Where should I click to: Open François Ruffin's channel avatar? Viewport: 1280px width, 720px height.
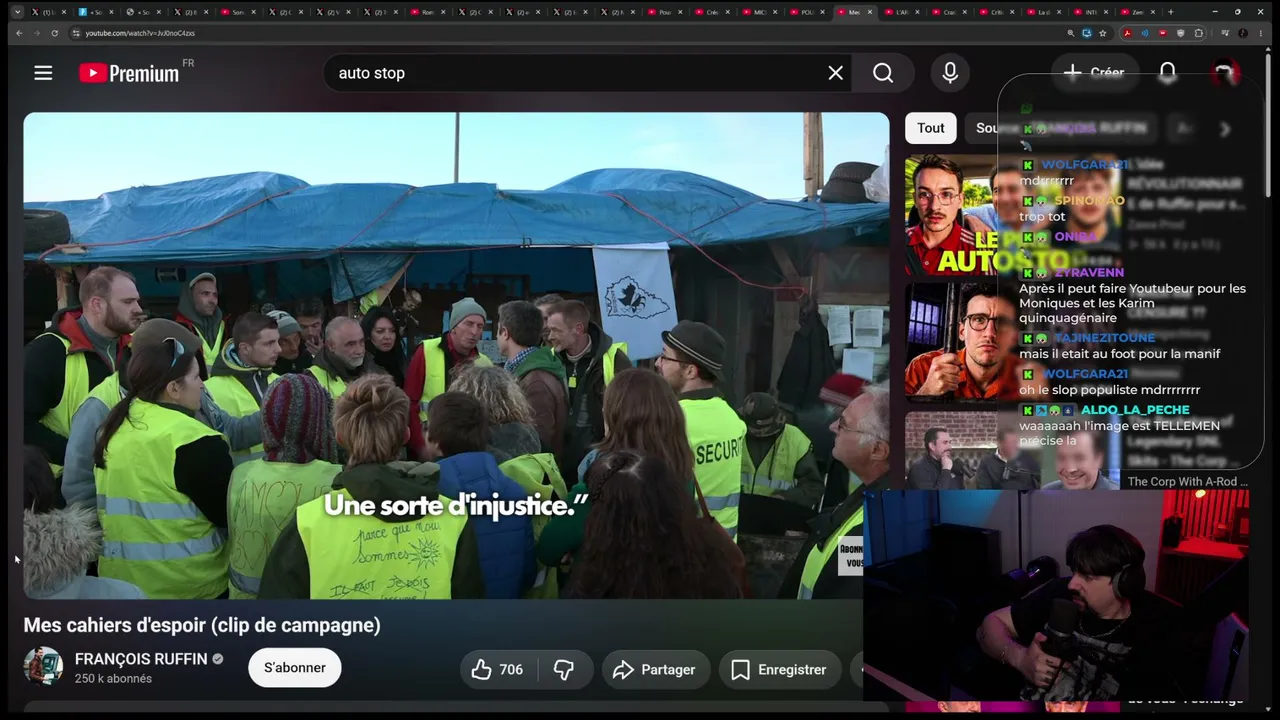(x=43, y=667)
